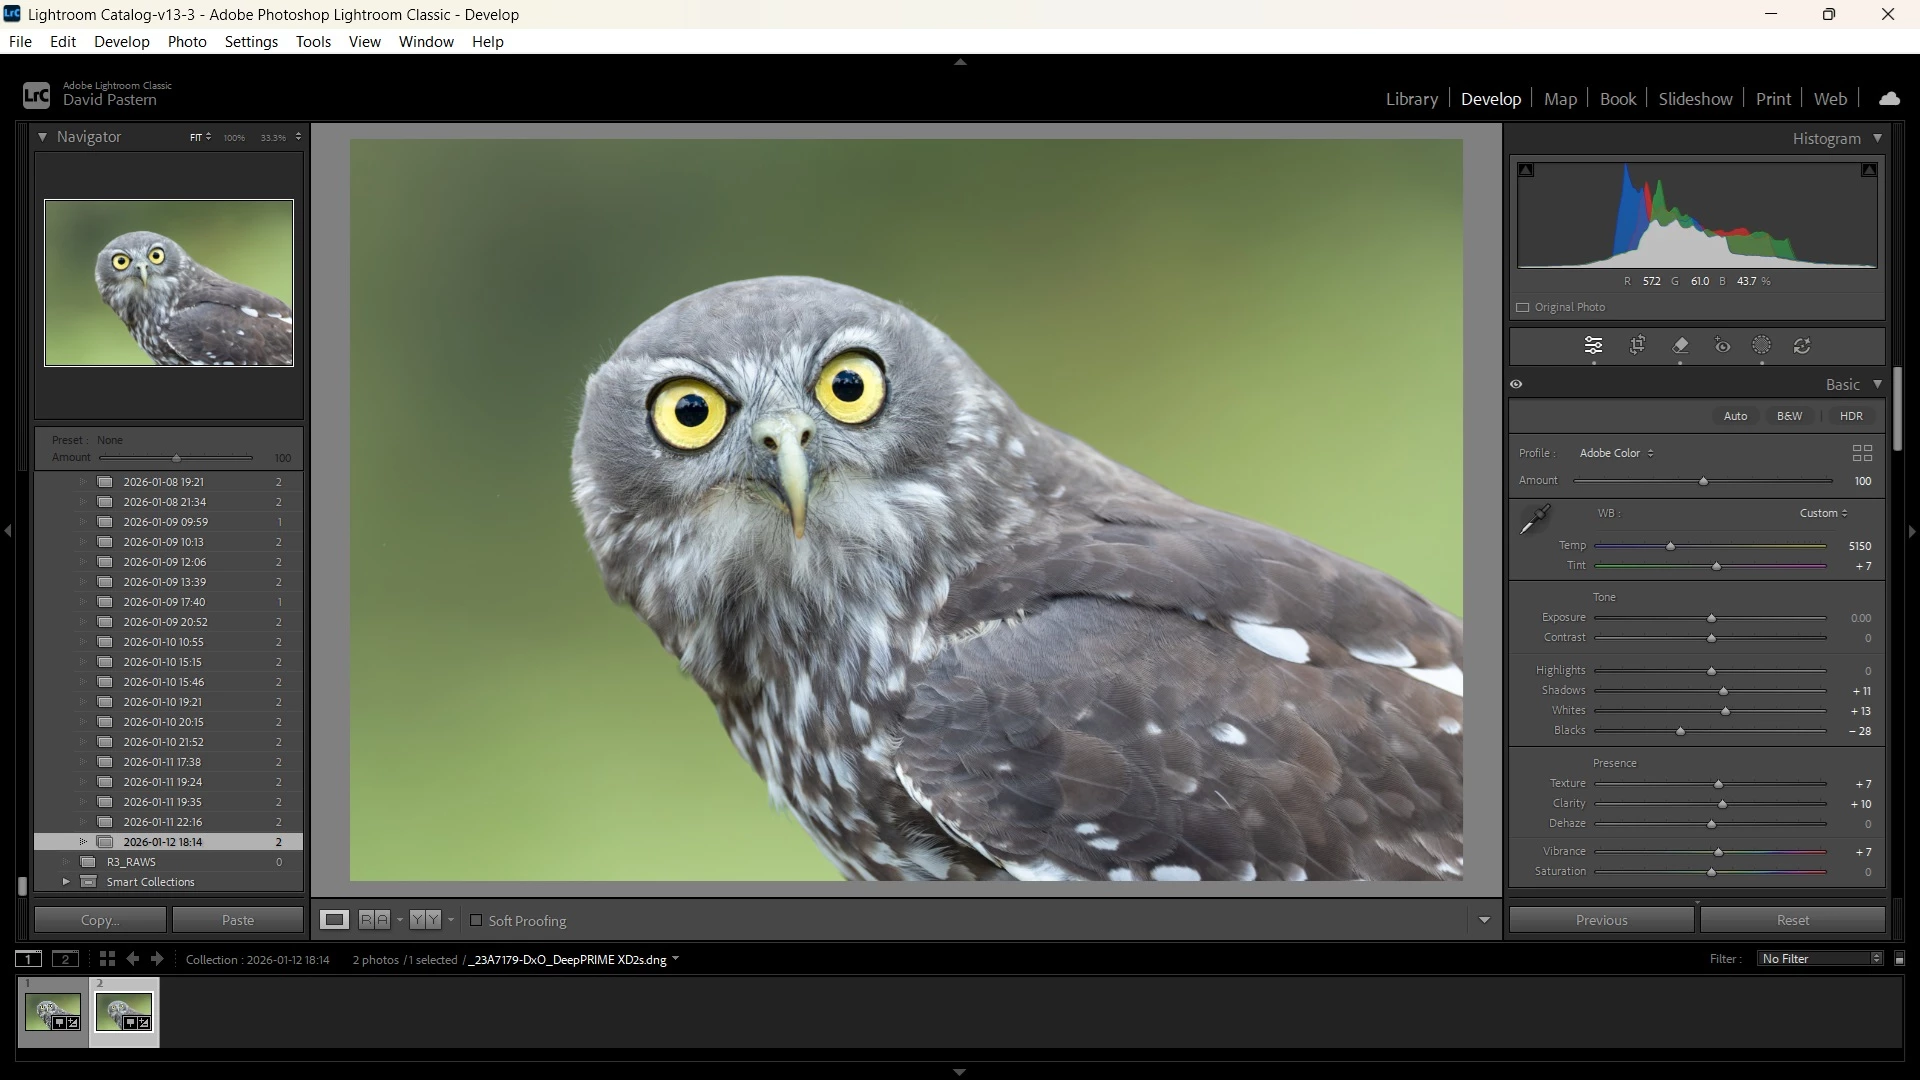Viewport: 1920px width, 1080px height.
Task: Toggle the Basic panel eye switch
Action: (x=1516, y=384)
